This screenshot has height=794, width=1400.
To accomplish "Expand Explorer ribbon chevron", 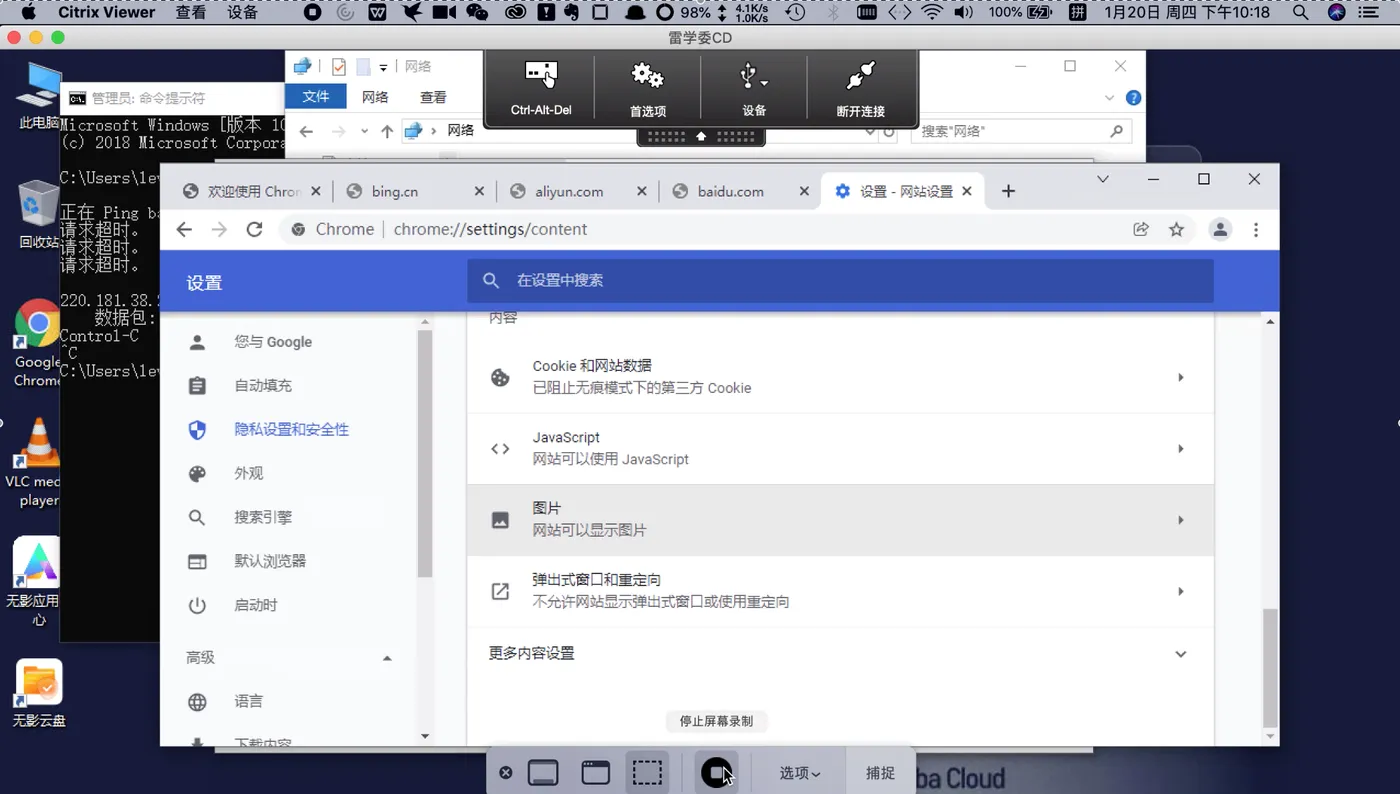I will 1109,98.
